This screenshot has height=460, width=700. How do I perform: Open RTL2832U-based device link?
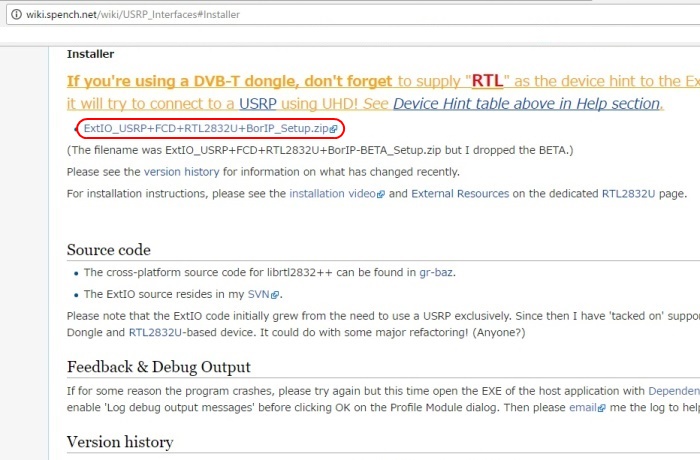[155, 333]
